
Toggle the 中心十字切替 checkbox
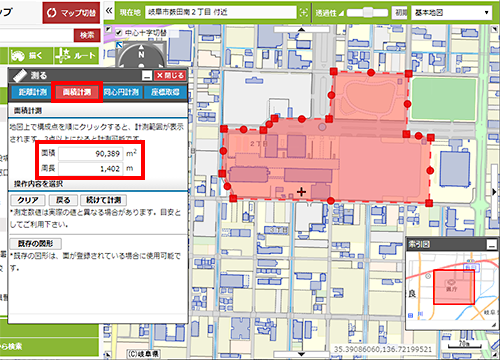(119, 33)
